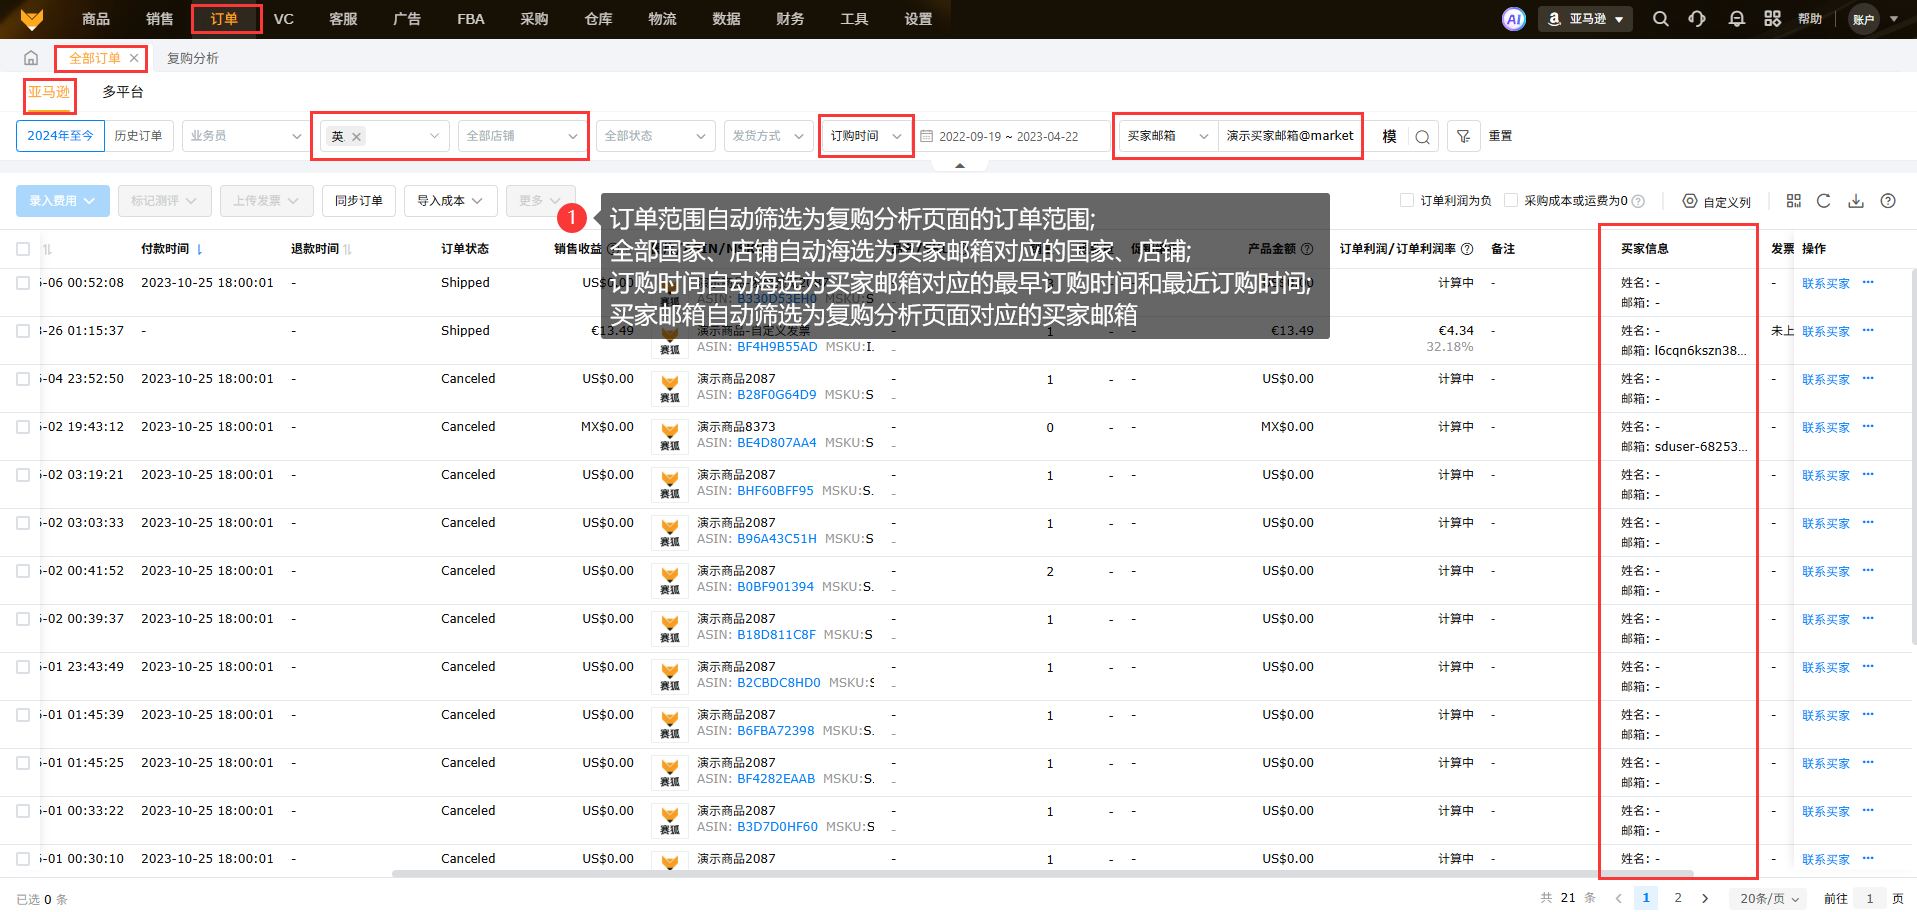Screen dimensions: 1917x912
Task: Go to page 2 of orders
Action: [x=1678, y=898]
